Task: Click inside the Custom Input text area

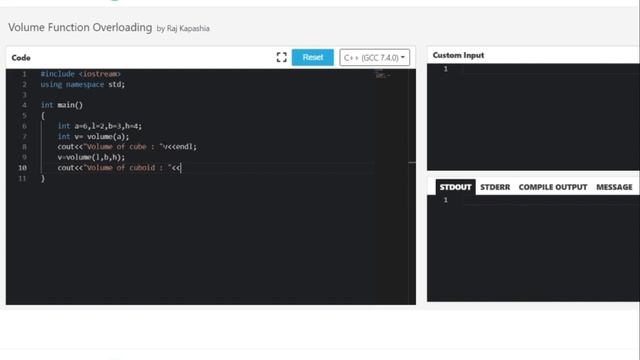Action: pos(533,117)
